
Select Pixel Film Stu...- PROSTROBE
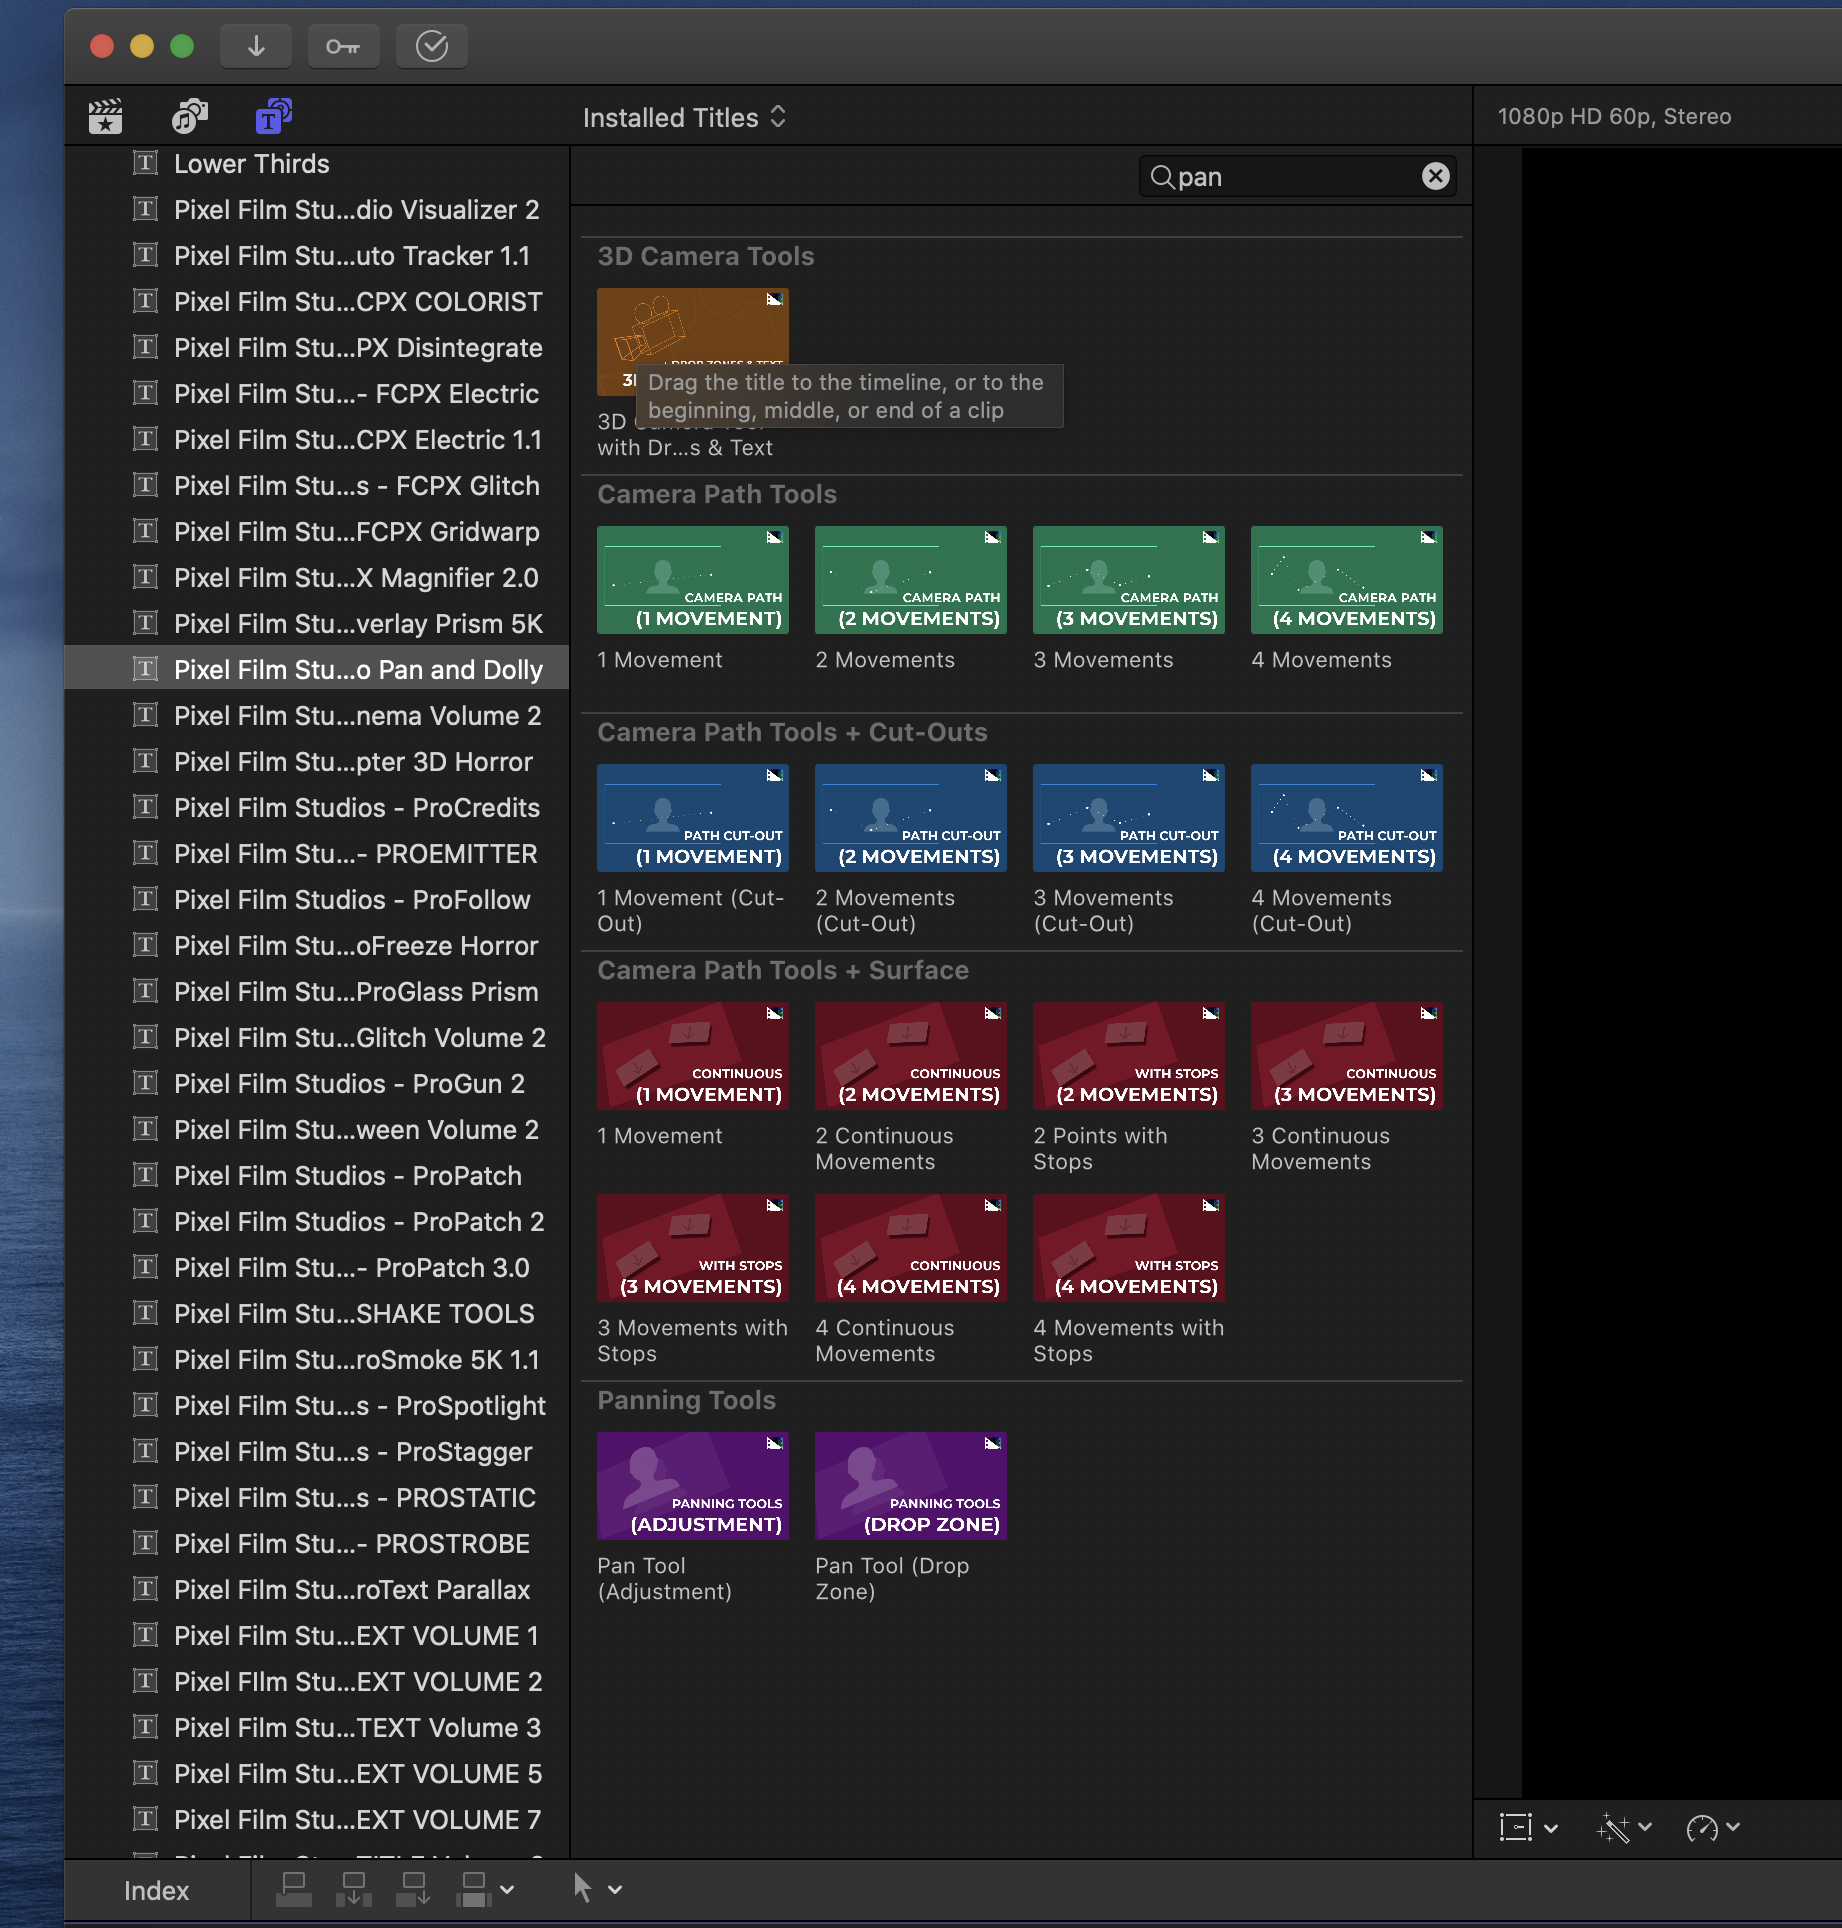click(317, 1544)
